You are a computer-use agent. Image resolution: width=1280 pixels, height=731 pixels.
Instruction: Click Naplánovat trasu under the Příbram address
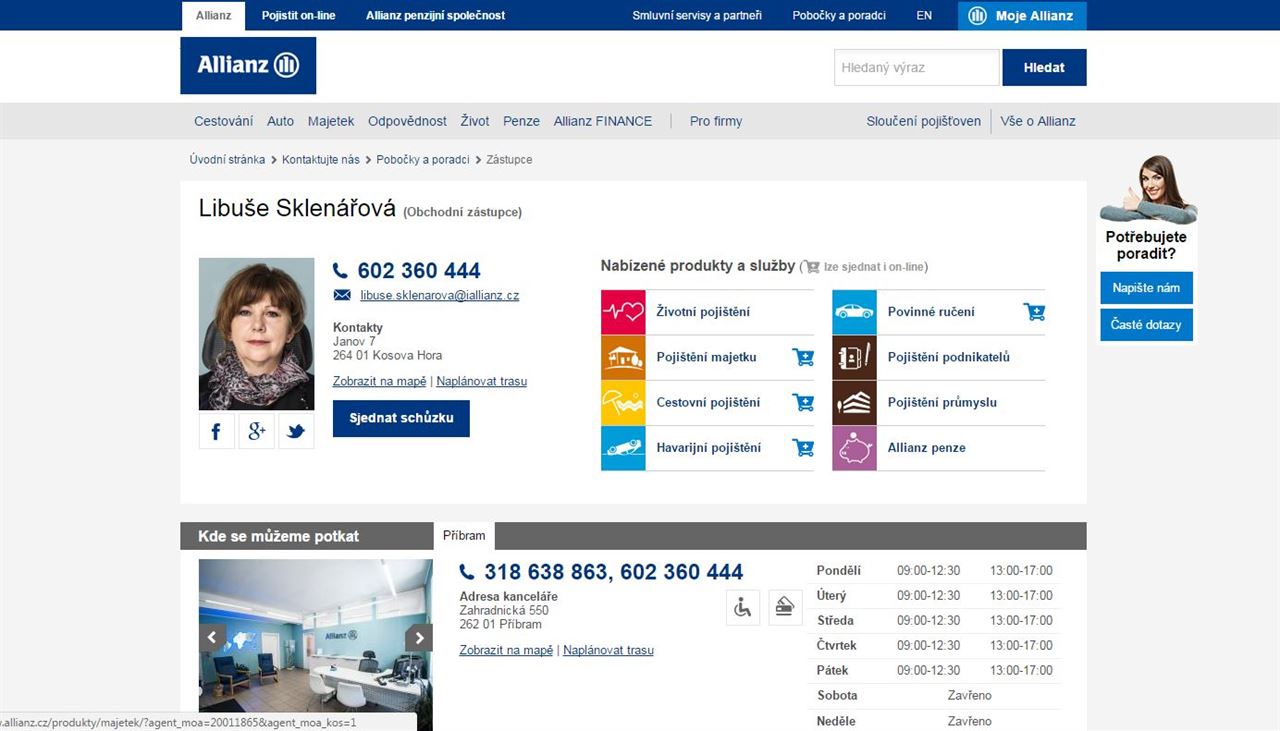click(x=608, y=650)
